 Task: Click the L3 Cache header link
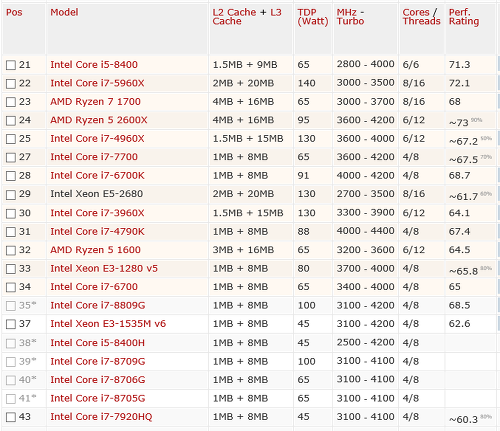click(247, 17)
